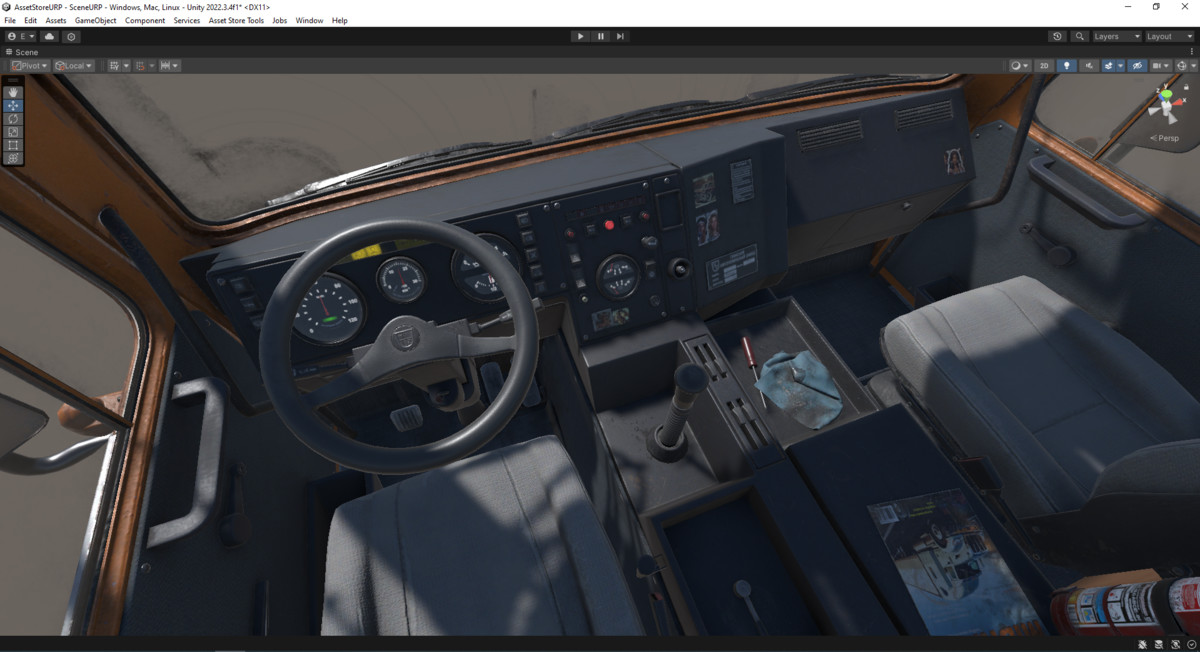Viewport: 1200px width, 652px height.
Task: Click the gizmo red X axis cone
Action: (1178, 102)
